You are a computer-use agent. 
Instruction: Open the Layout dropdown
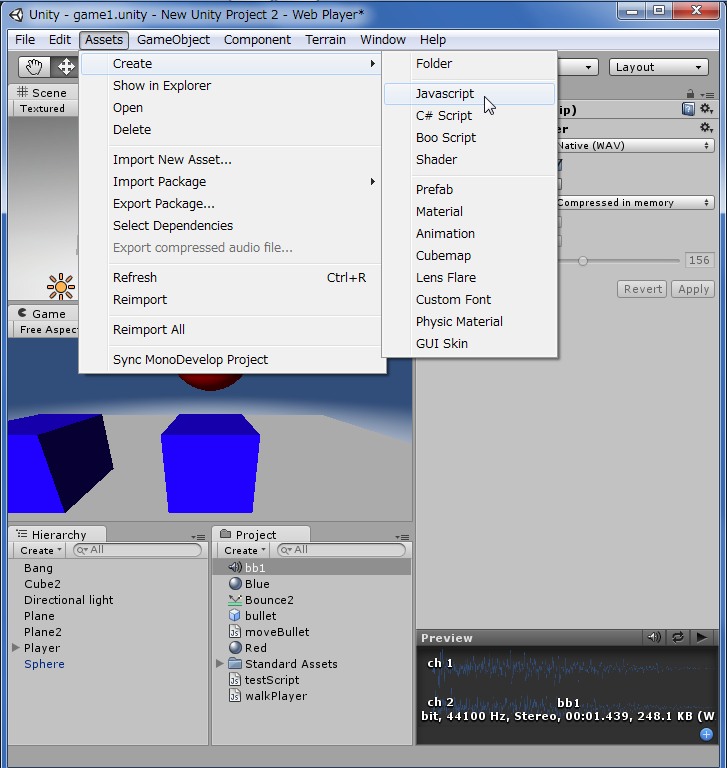[659, 67]
